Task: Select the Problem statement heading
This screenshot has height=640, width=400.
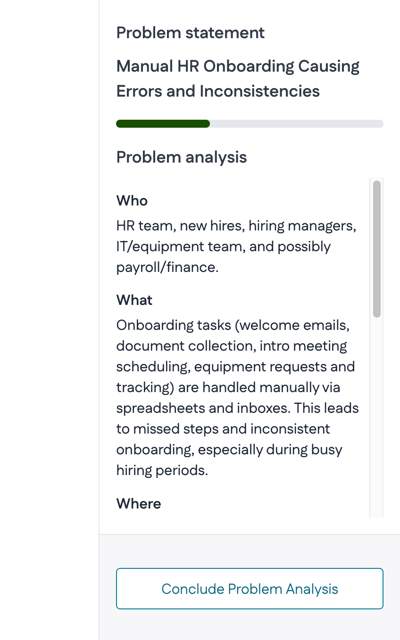Action: pyautogui.click(x=191, y=33)
